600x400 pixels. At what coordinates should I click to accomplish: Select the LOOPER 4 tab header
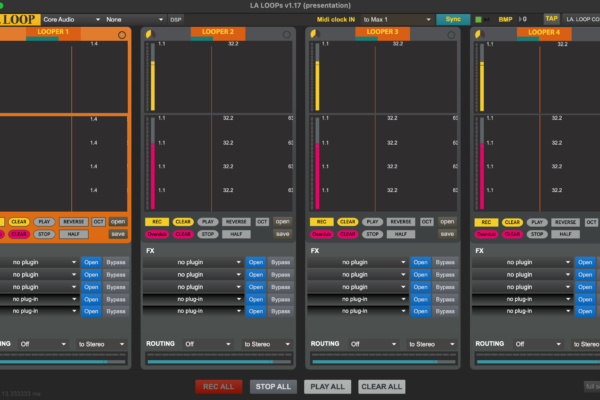pos(543,33)
